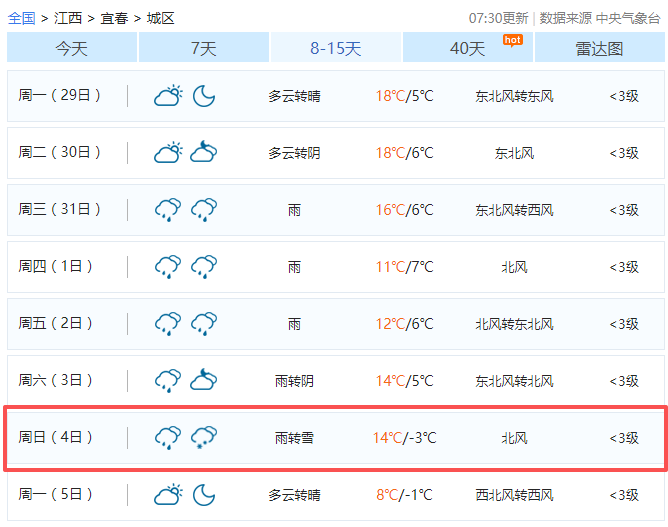
Task: Click the snow icon for 周日(4日)
Action: (204, 438)
